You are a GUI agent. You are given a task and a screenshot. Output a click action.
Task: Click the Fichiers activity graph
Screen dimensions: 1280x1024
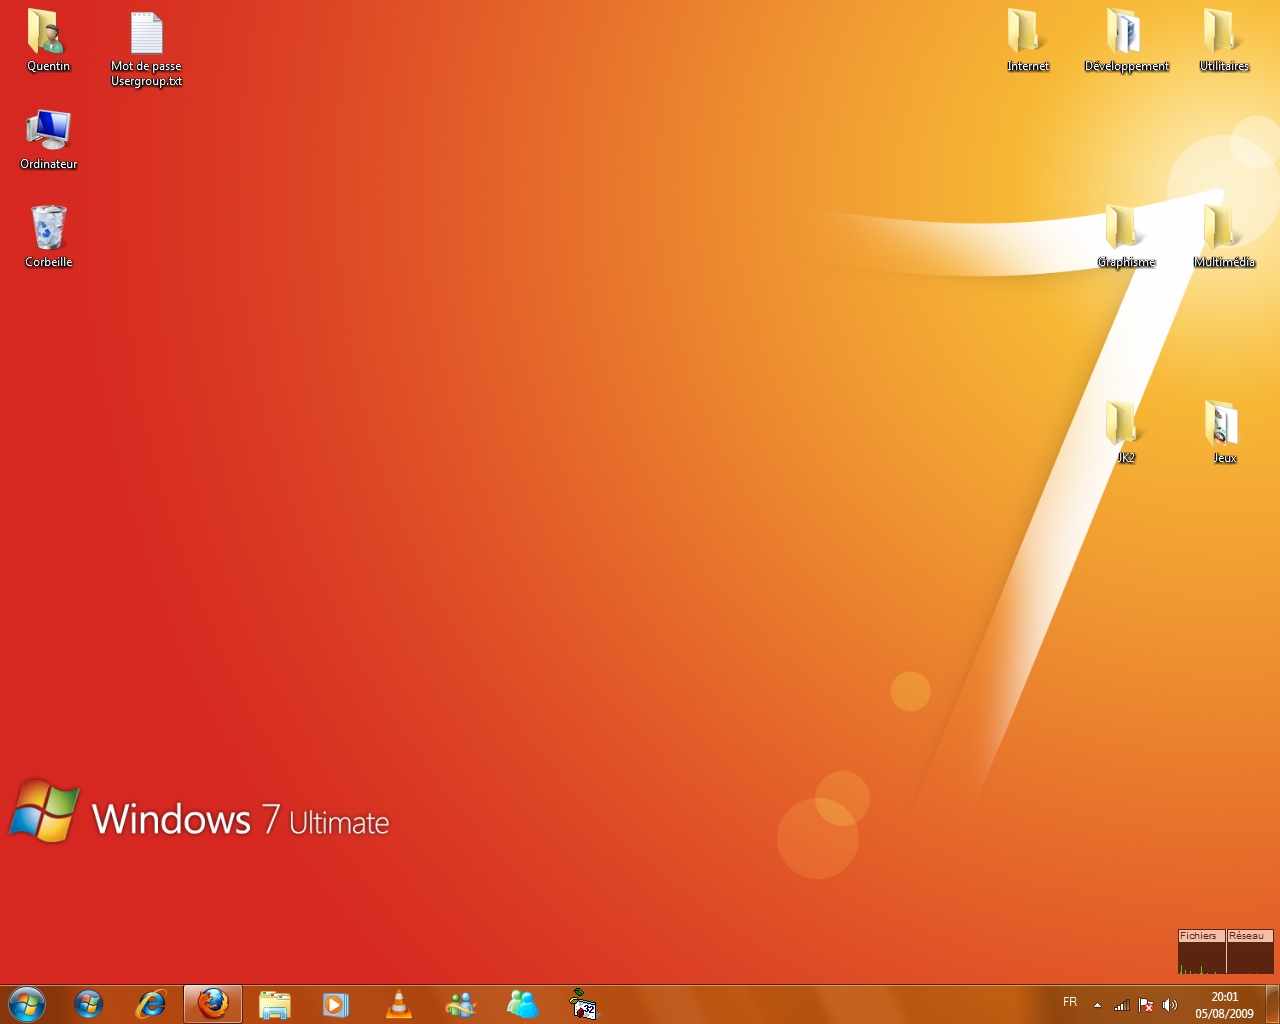pos(1201,952)
